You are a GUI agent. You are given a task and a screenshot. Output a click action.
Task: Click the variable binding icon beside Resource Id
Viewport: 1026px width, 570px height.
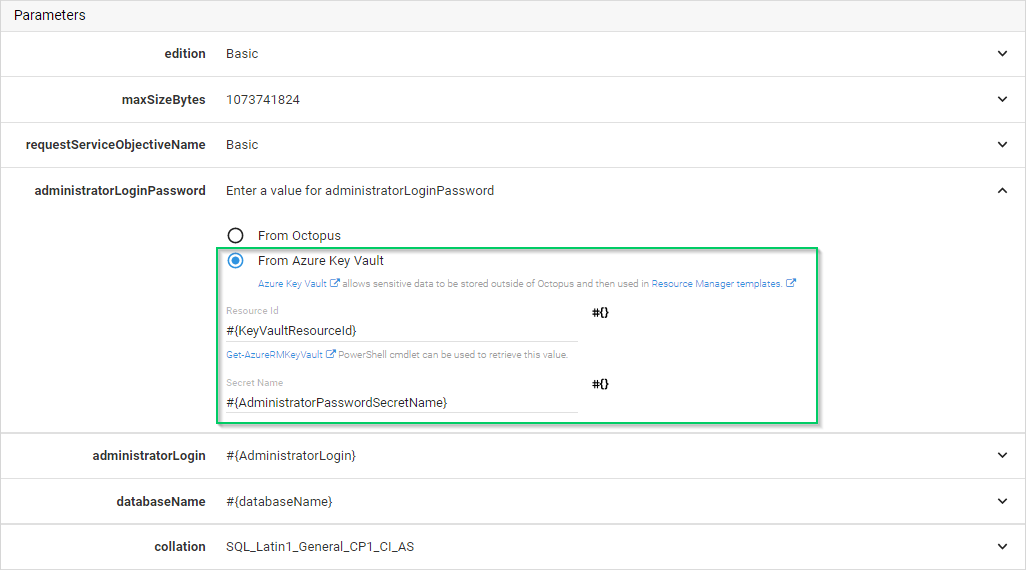pos(600,313)
